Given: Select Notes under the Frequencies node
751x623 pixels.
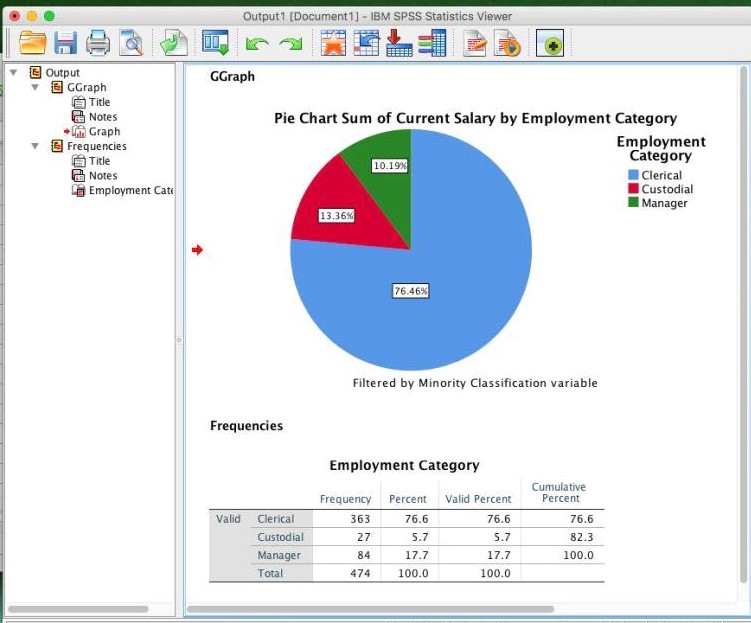Looking at the screenshot, I should 102,176.
